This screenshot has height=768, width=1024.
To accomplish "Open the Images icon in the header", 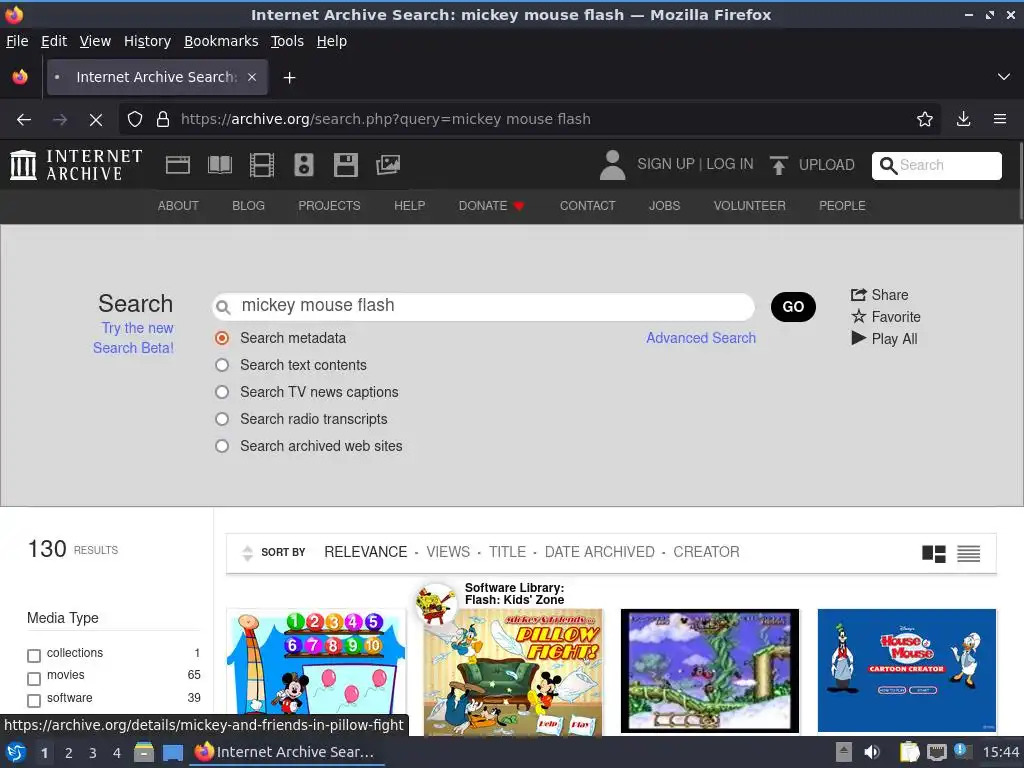I will [388, 165].
